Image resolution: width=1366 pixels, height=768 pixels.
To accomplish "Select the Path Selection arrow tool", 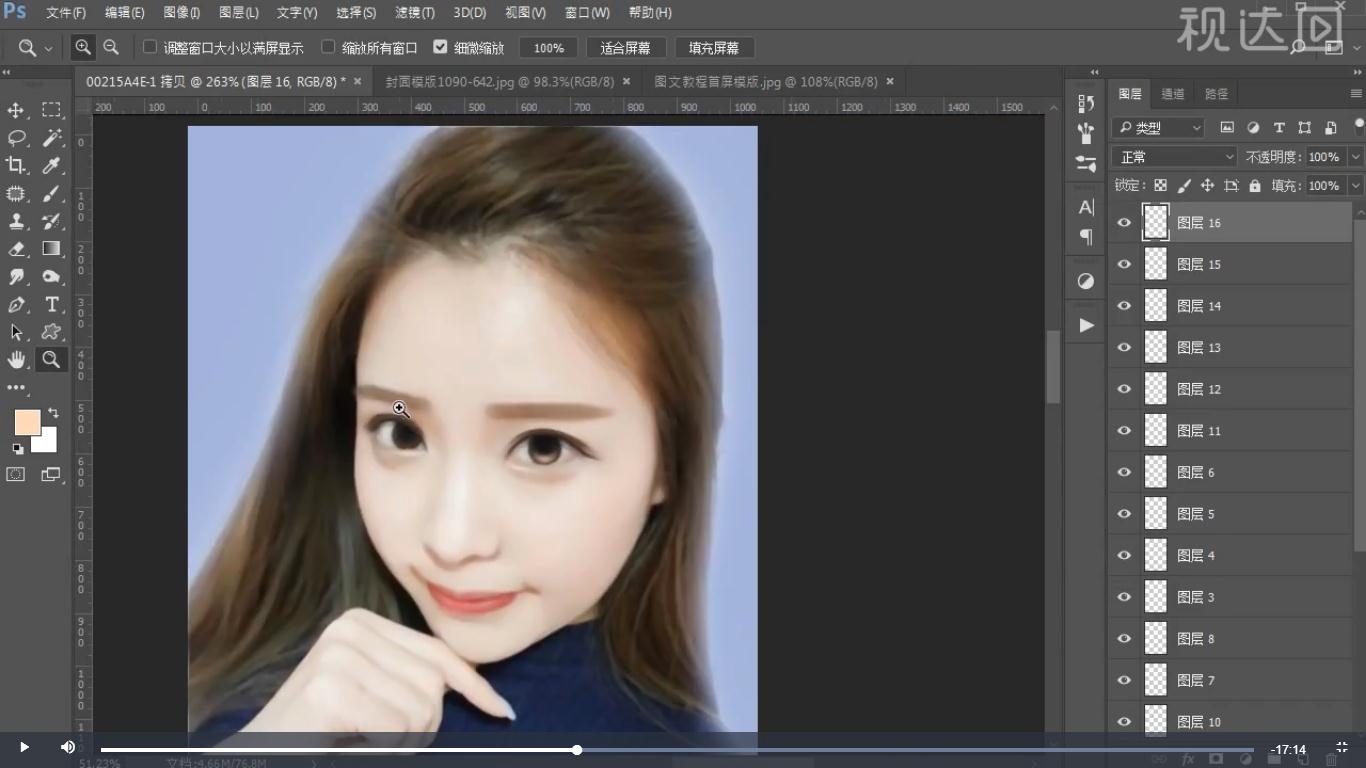I will 16,332.
